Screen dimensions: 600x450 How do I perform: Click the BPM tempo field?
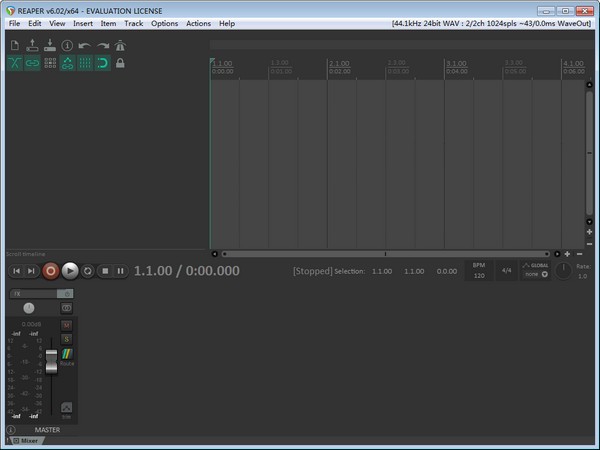(x=478, y=270)
